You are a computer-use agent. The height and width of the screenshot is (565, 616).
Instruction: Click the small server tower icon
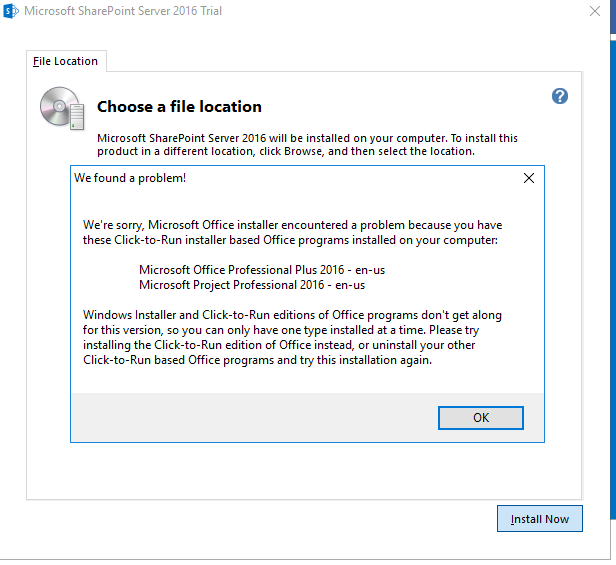[77, 117]
